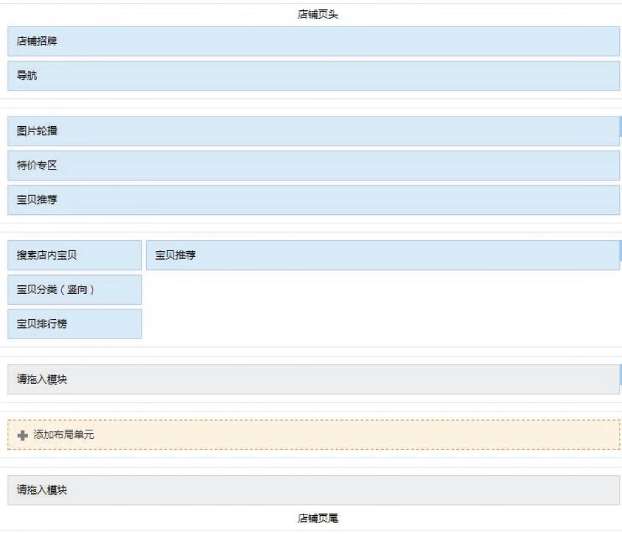The height and width of the screenshot is (534, 622).
Task: Click empty area right of 宝贝分类（竖向）
Action: [x=382, y=290]
